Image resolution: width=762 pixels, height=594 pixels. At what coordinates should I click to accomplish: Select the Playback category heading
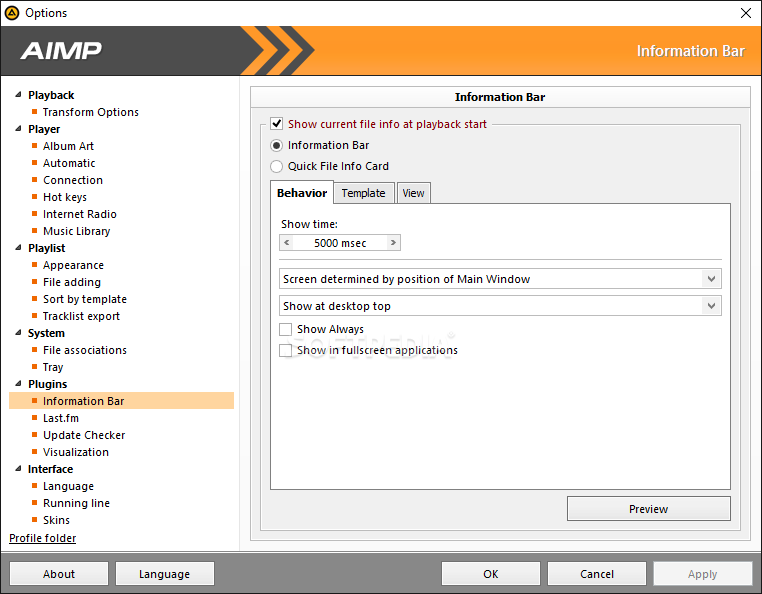click(x=51, y=95)
